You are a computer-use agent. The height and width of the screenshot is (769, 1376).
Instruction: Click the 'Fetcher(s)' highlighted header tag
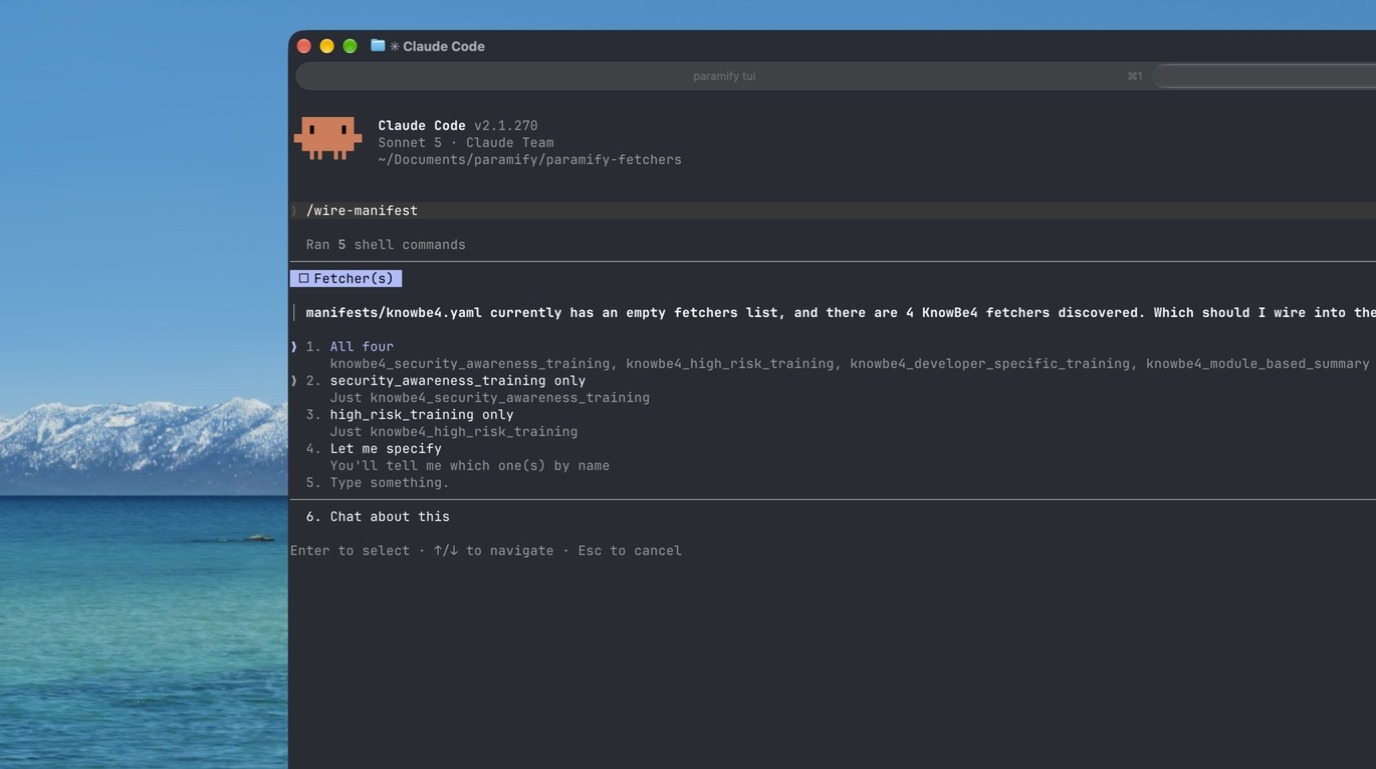pos(346,279)
